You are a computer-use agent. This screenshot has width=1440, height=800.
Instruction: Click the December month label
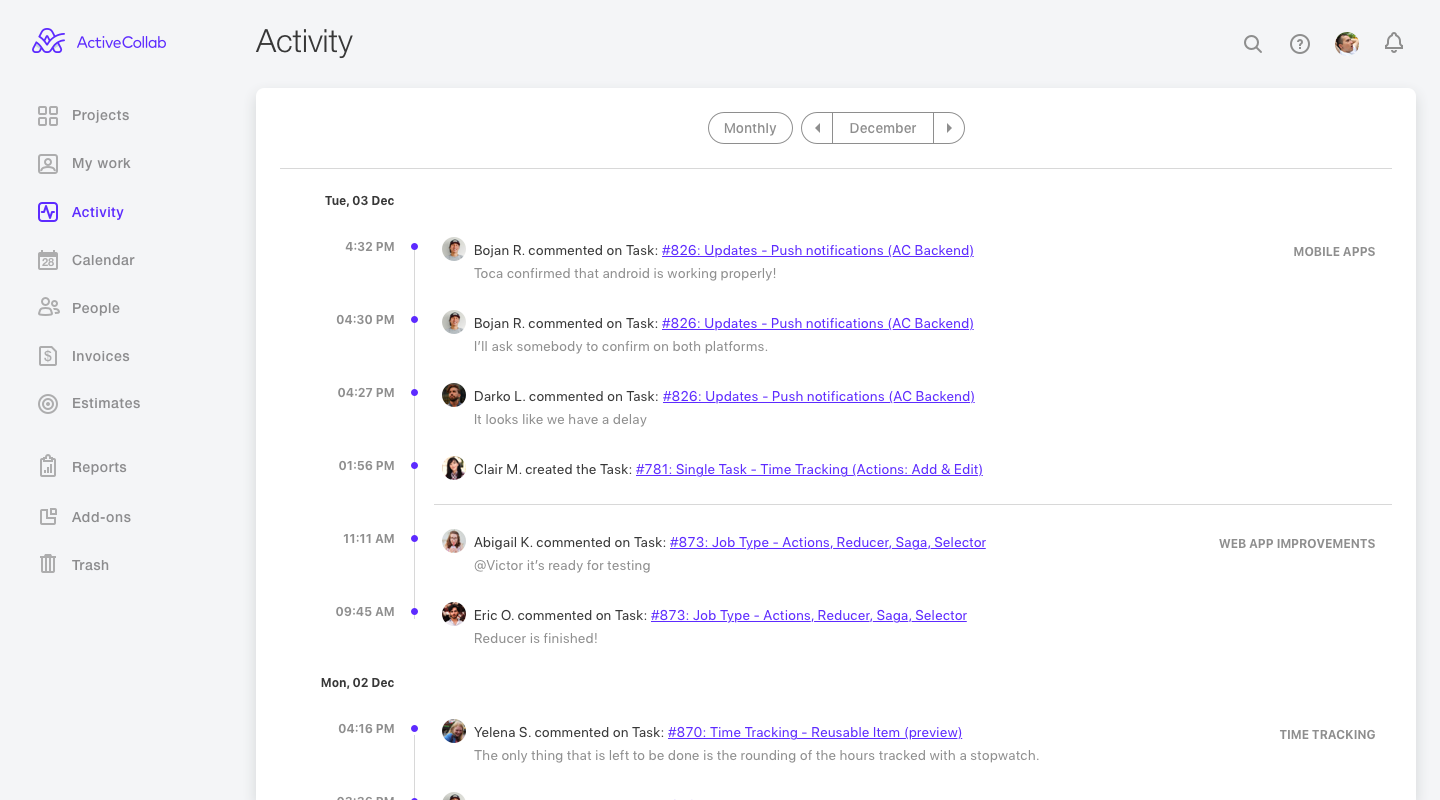coord(883,128)
